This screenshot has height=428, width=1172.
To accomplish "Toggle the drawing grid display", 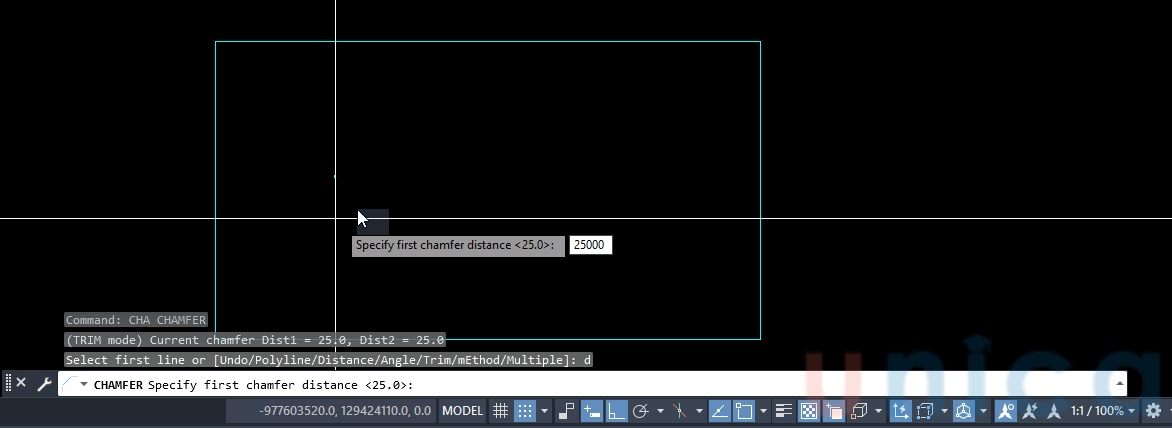I will [x=500, y=411].
